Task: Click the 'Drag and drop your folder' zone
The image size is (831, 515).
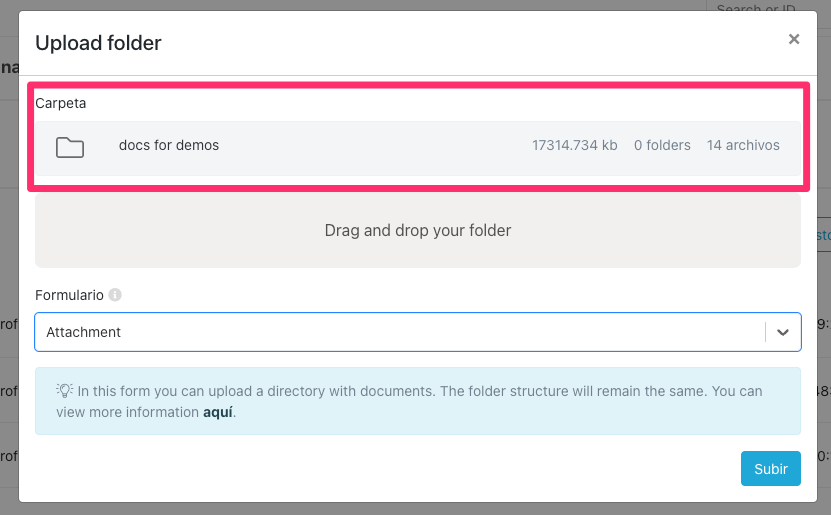Action: [x=417, y=231]
